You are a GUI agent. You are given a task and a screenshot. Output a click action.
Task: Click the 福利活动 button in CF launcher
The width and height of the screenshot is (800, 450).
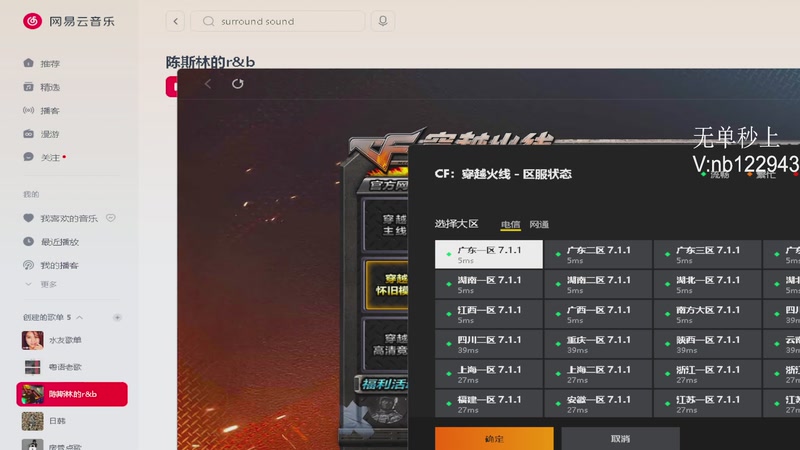tap(382, 384)
